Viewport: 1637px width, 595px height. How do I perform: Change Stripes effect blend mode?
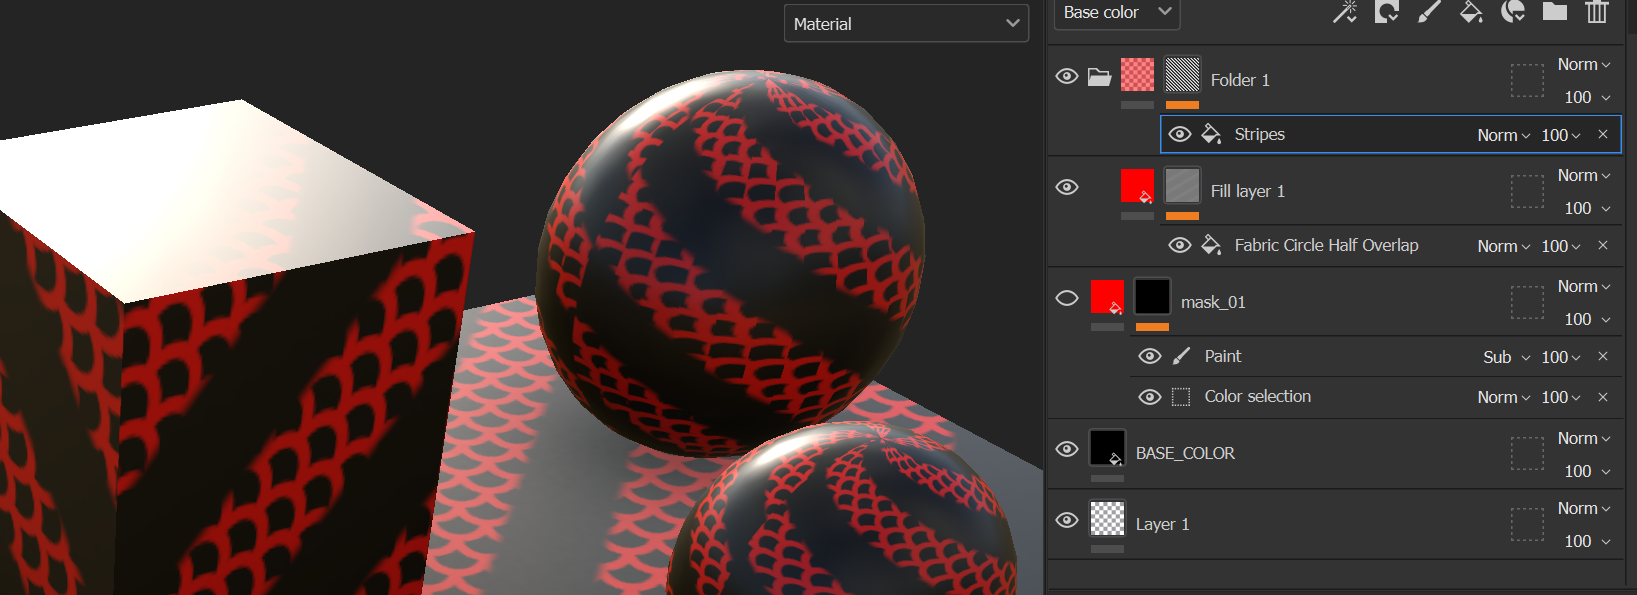click(1504, 135)
